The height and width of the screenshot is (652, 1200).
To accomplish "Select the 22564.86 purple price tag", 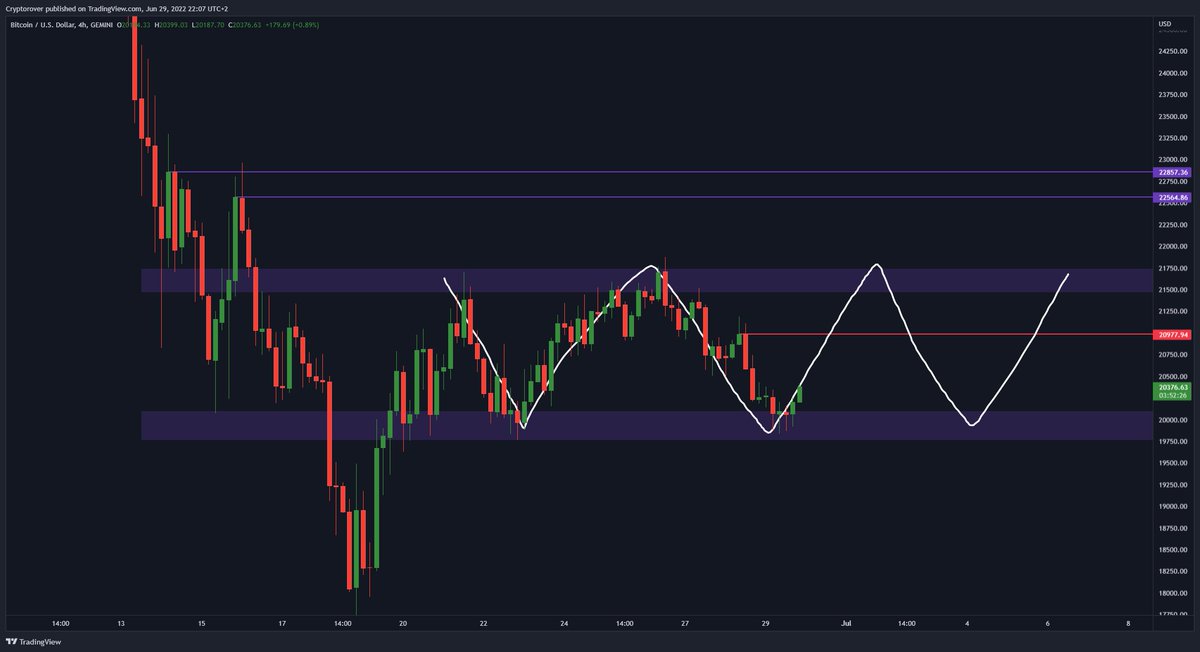I will pos(1172,198).
